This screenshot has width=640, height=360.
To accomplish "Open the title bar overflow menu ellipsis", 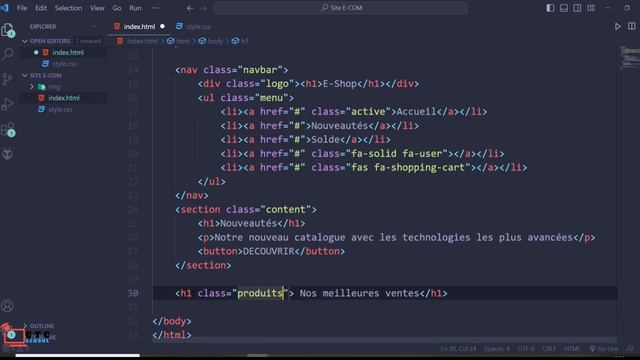I will (x=156, y=8).
